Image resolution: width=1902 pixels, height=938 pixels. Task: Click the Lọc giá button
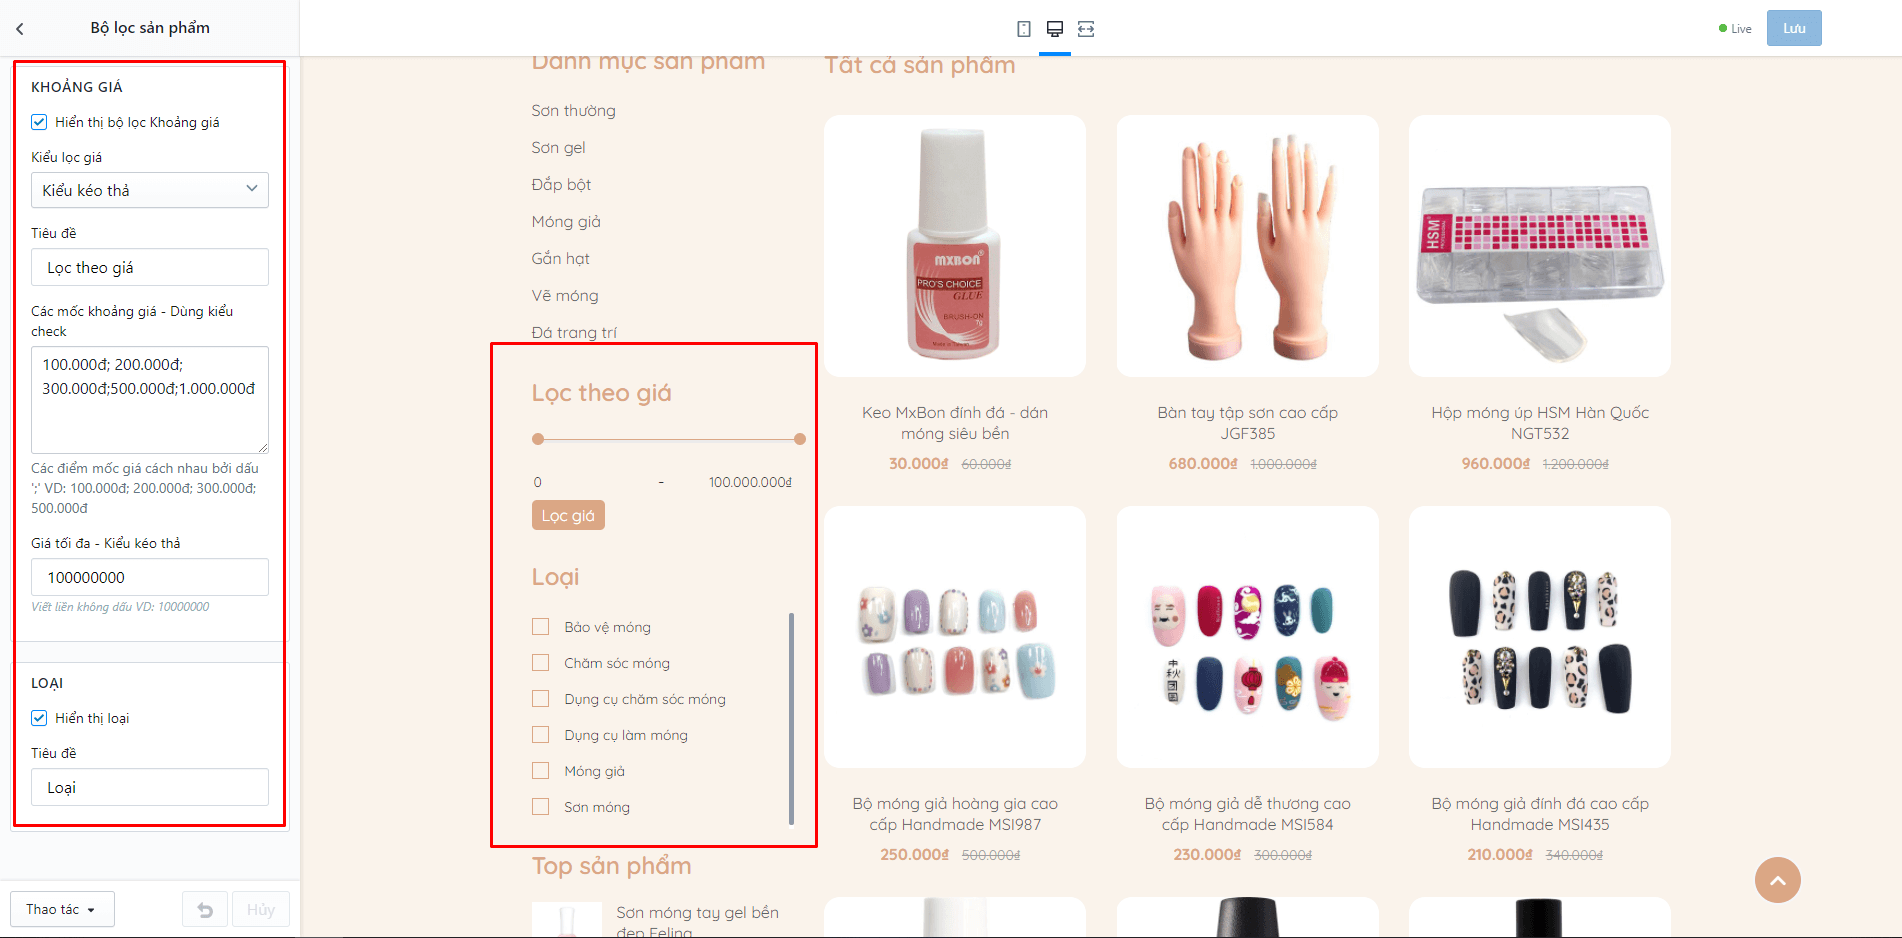[568, 515]
